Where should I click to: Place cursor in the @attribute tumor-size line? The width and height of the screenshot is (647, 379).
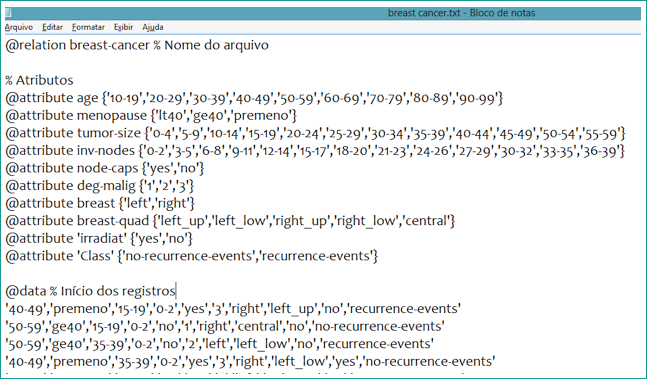click(315, 133)
